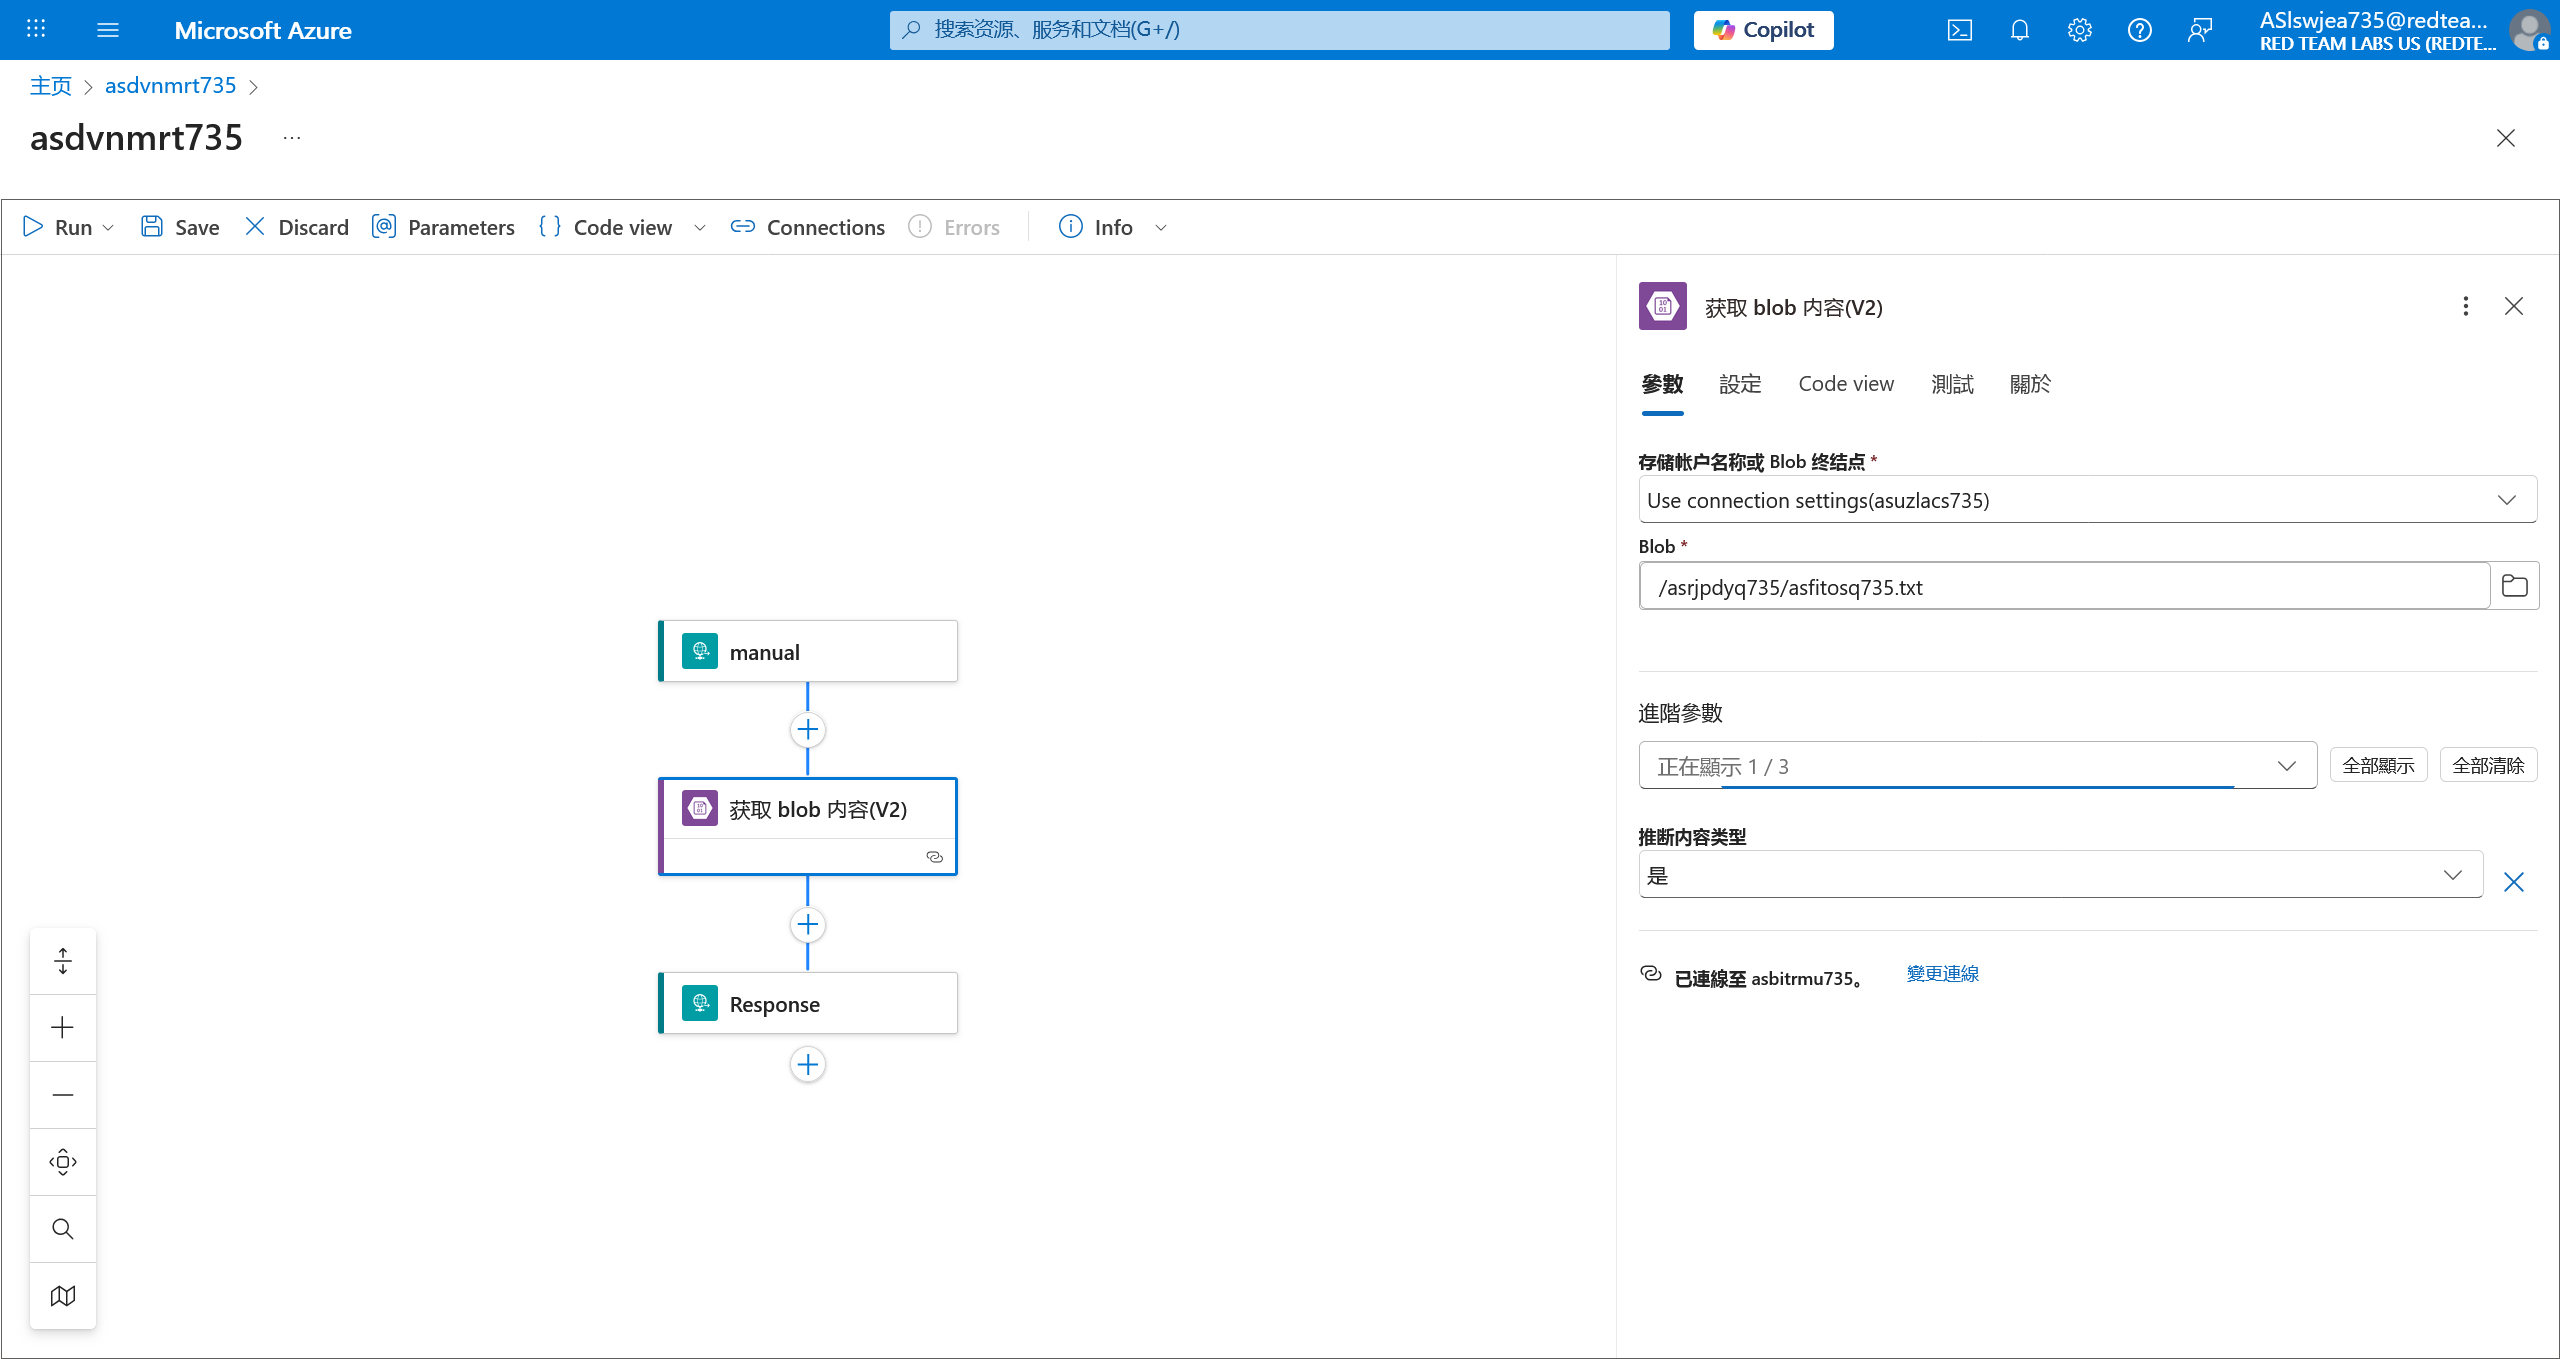The width and height of the screenshot is (2560, 1359).
Task: Open the 進階參數 parameters dropdown
Action: [2286, 766]
